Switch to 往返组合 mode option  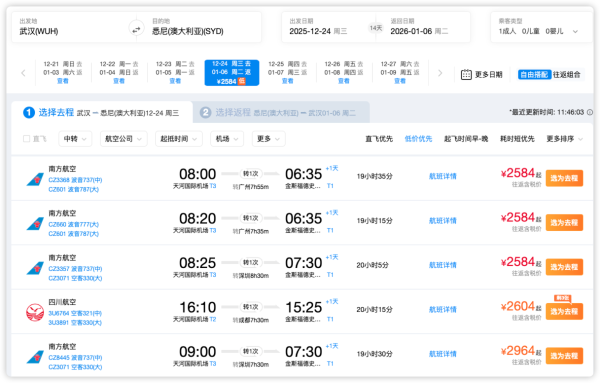[567, 74]
